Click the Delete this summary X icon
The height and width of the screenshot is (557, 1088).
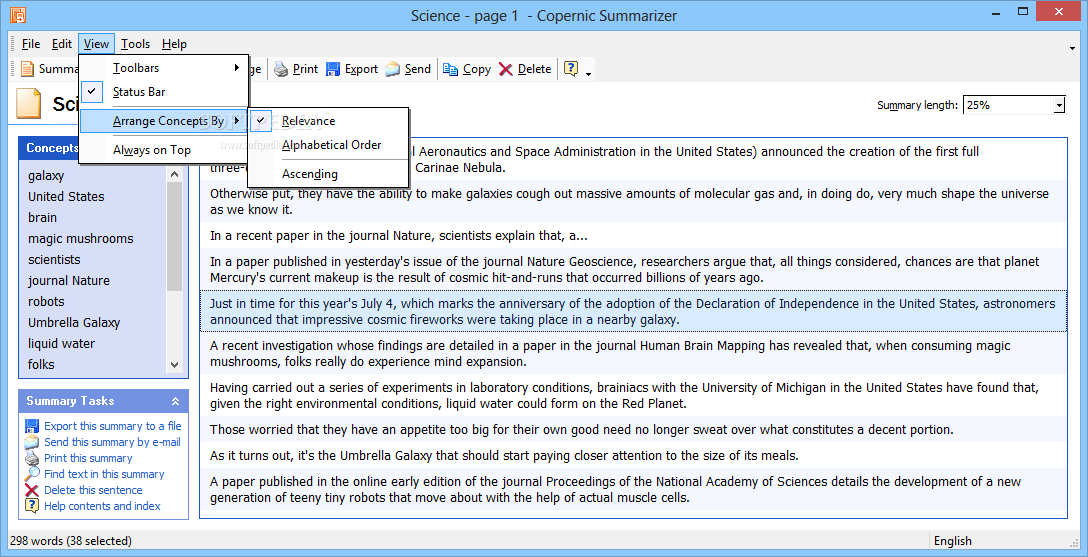[x=32, y=490]
